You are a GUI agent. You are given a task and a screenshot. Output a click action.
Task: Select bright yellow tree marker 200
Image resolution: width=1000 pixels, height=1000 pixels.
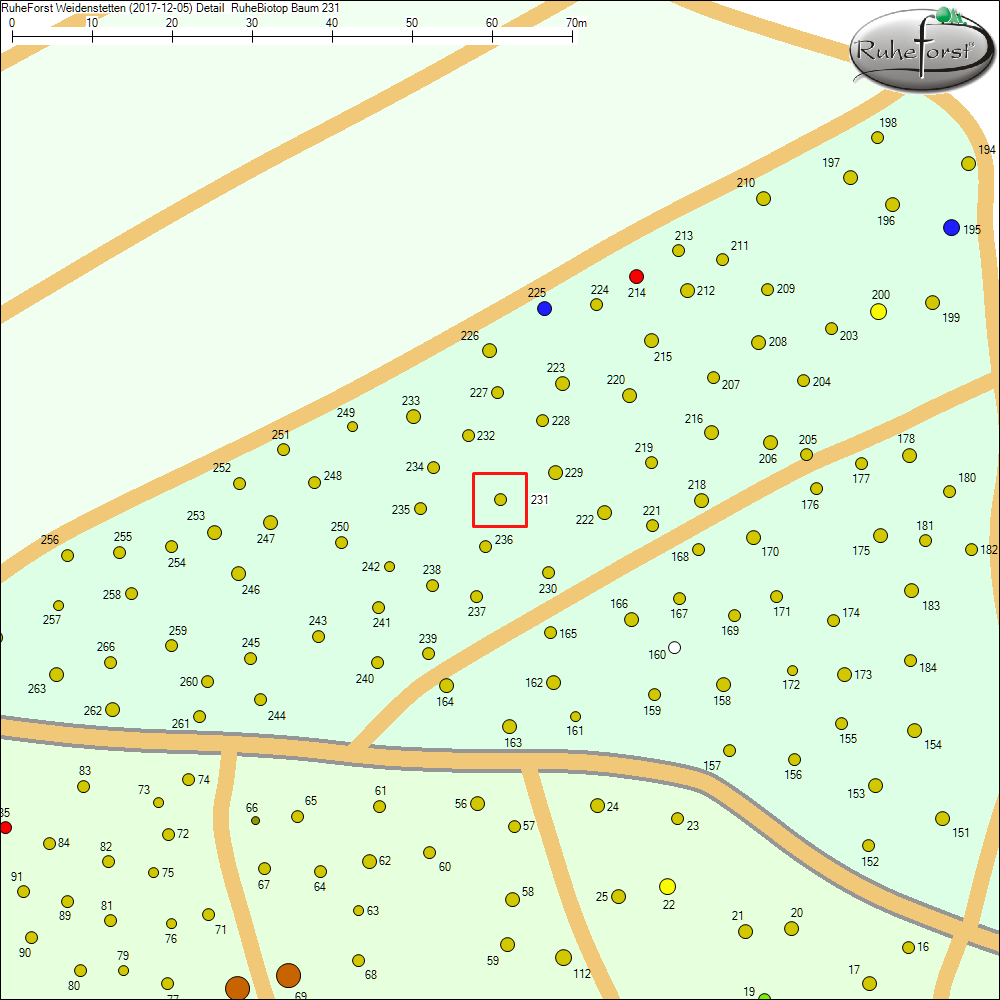pos(879,311)
